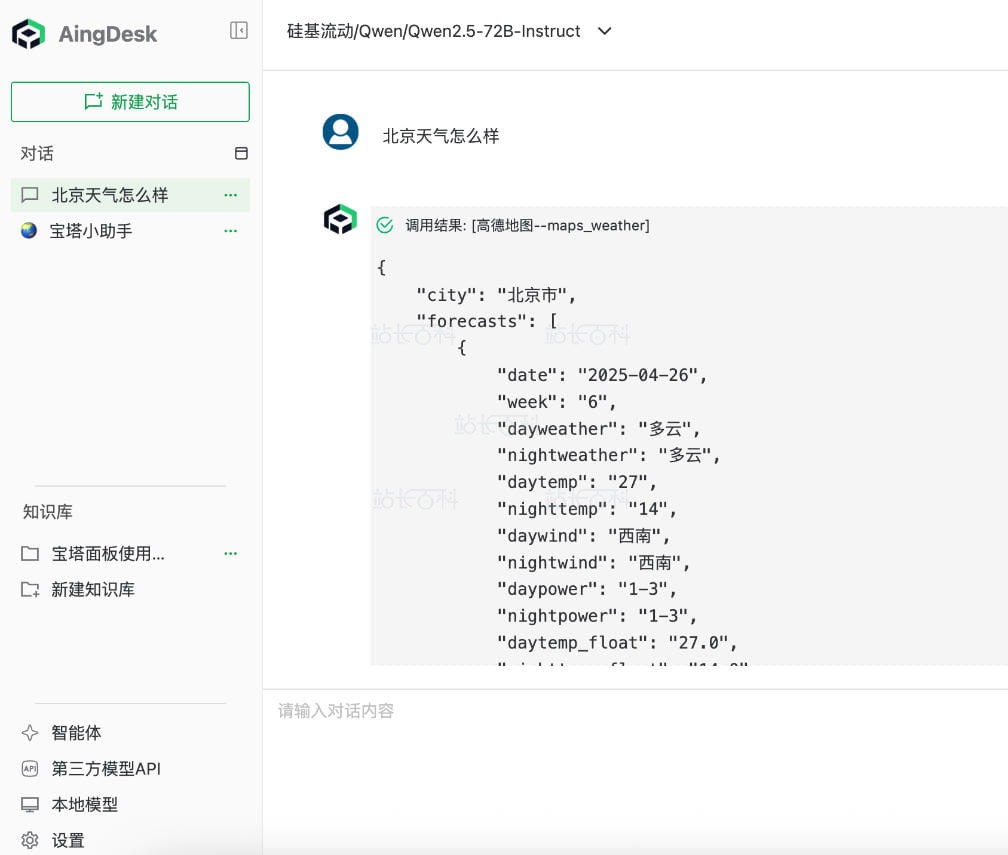1008x855 pixels.
Task: Click the green check icon on 调用结果
Action: pyautogui.click(x=384, y=225)
